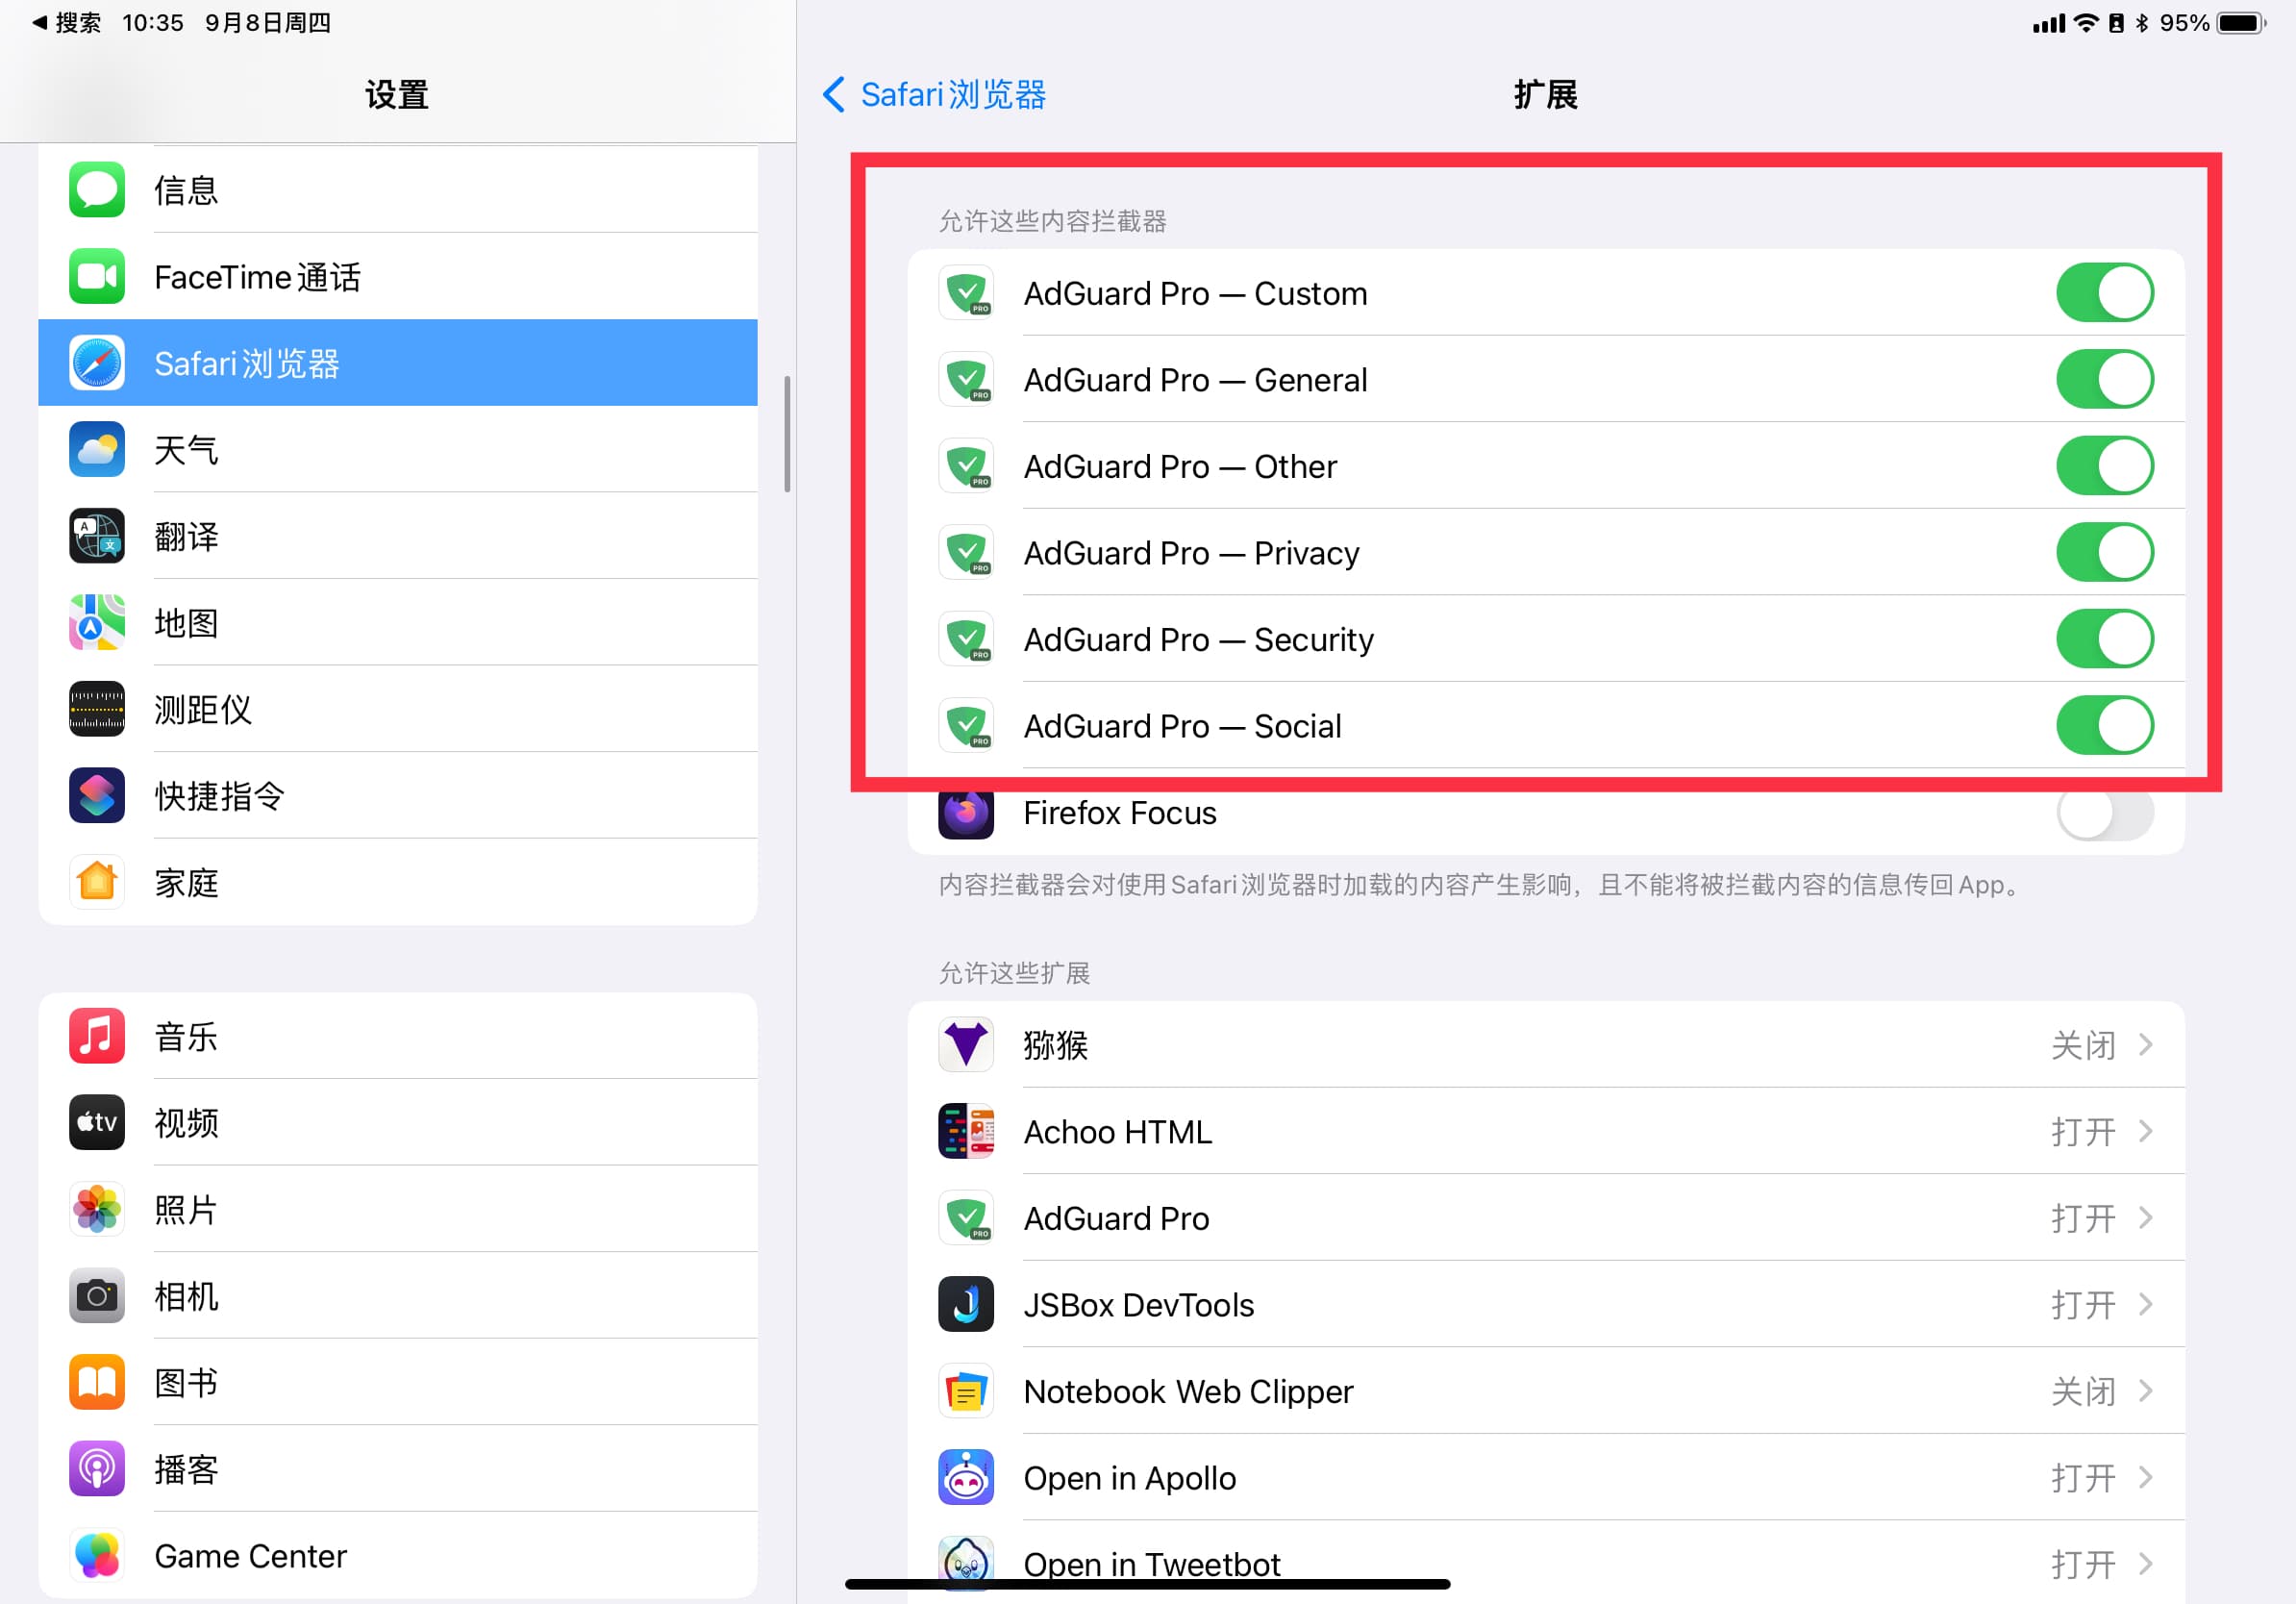Tap the 打开 status on Open in Apollo row
The height and width of the screenshot is (1604, 2296).
click(2083, 1478)
